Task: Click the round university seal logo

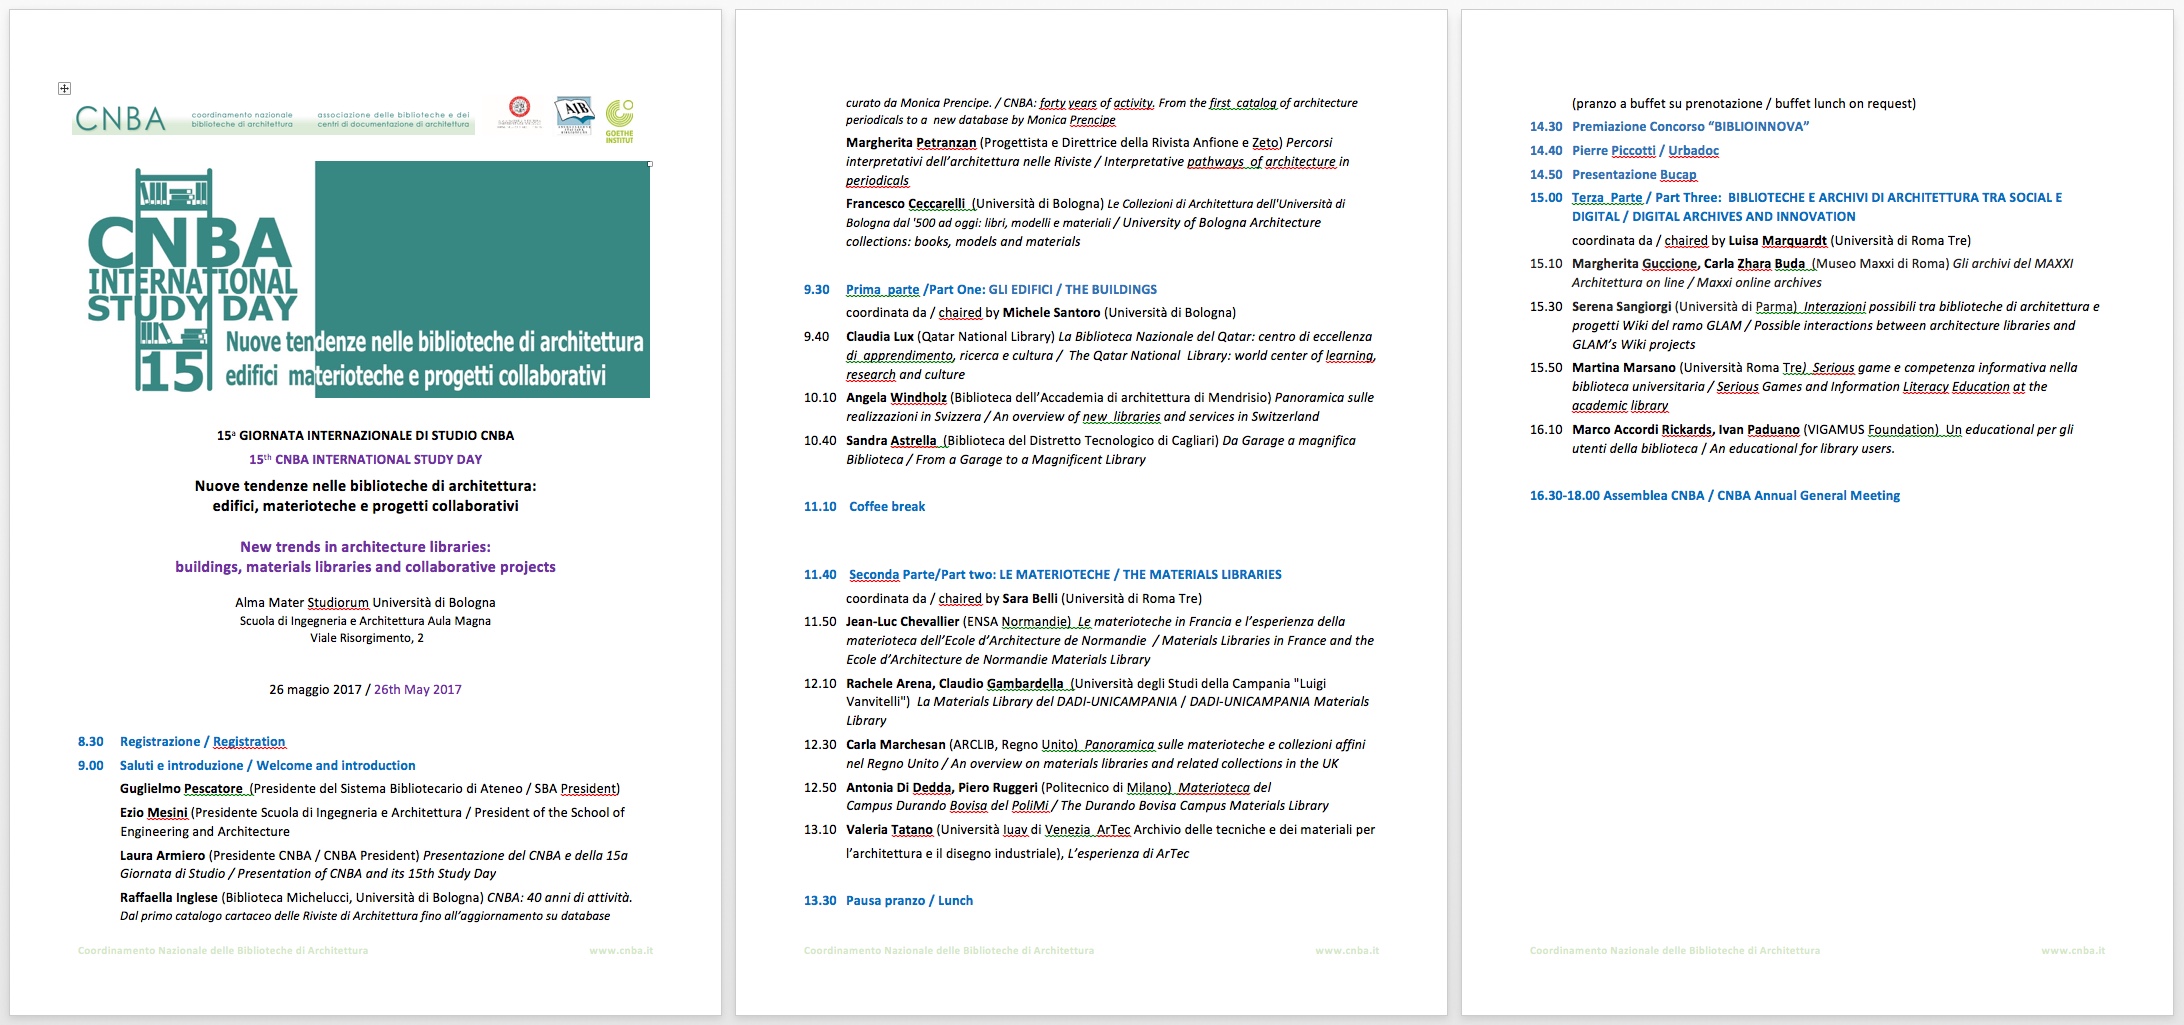Action: (x=519, y=107)
